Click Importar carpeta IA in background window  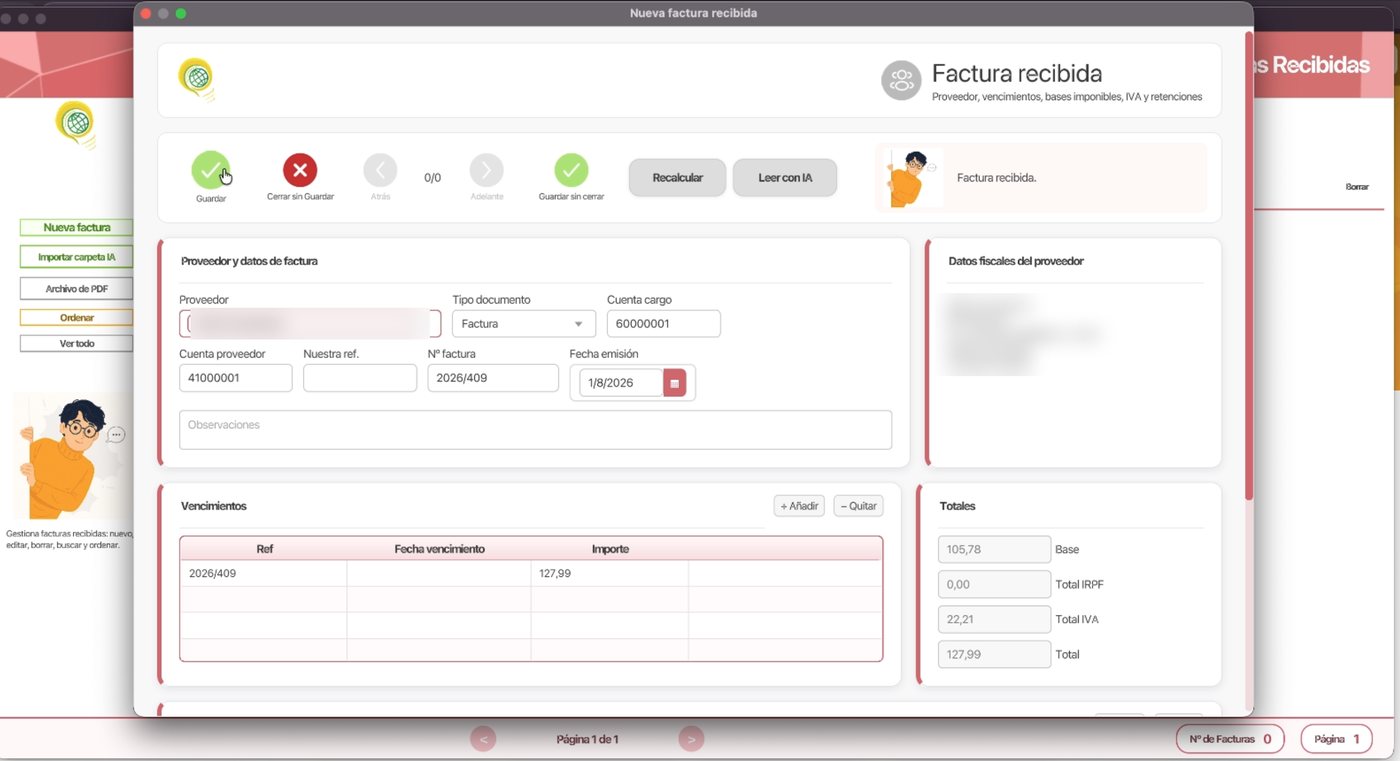click(76, 257)
